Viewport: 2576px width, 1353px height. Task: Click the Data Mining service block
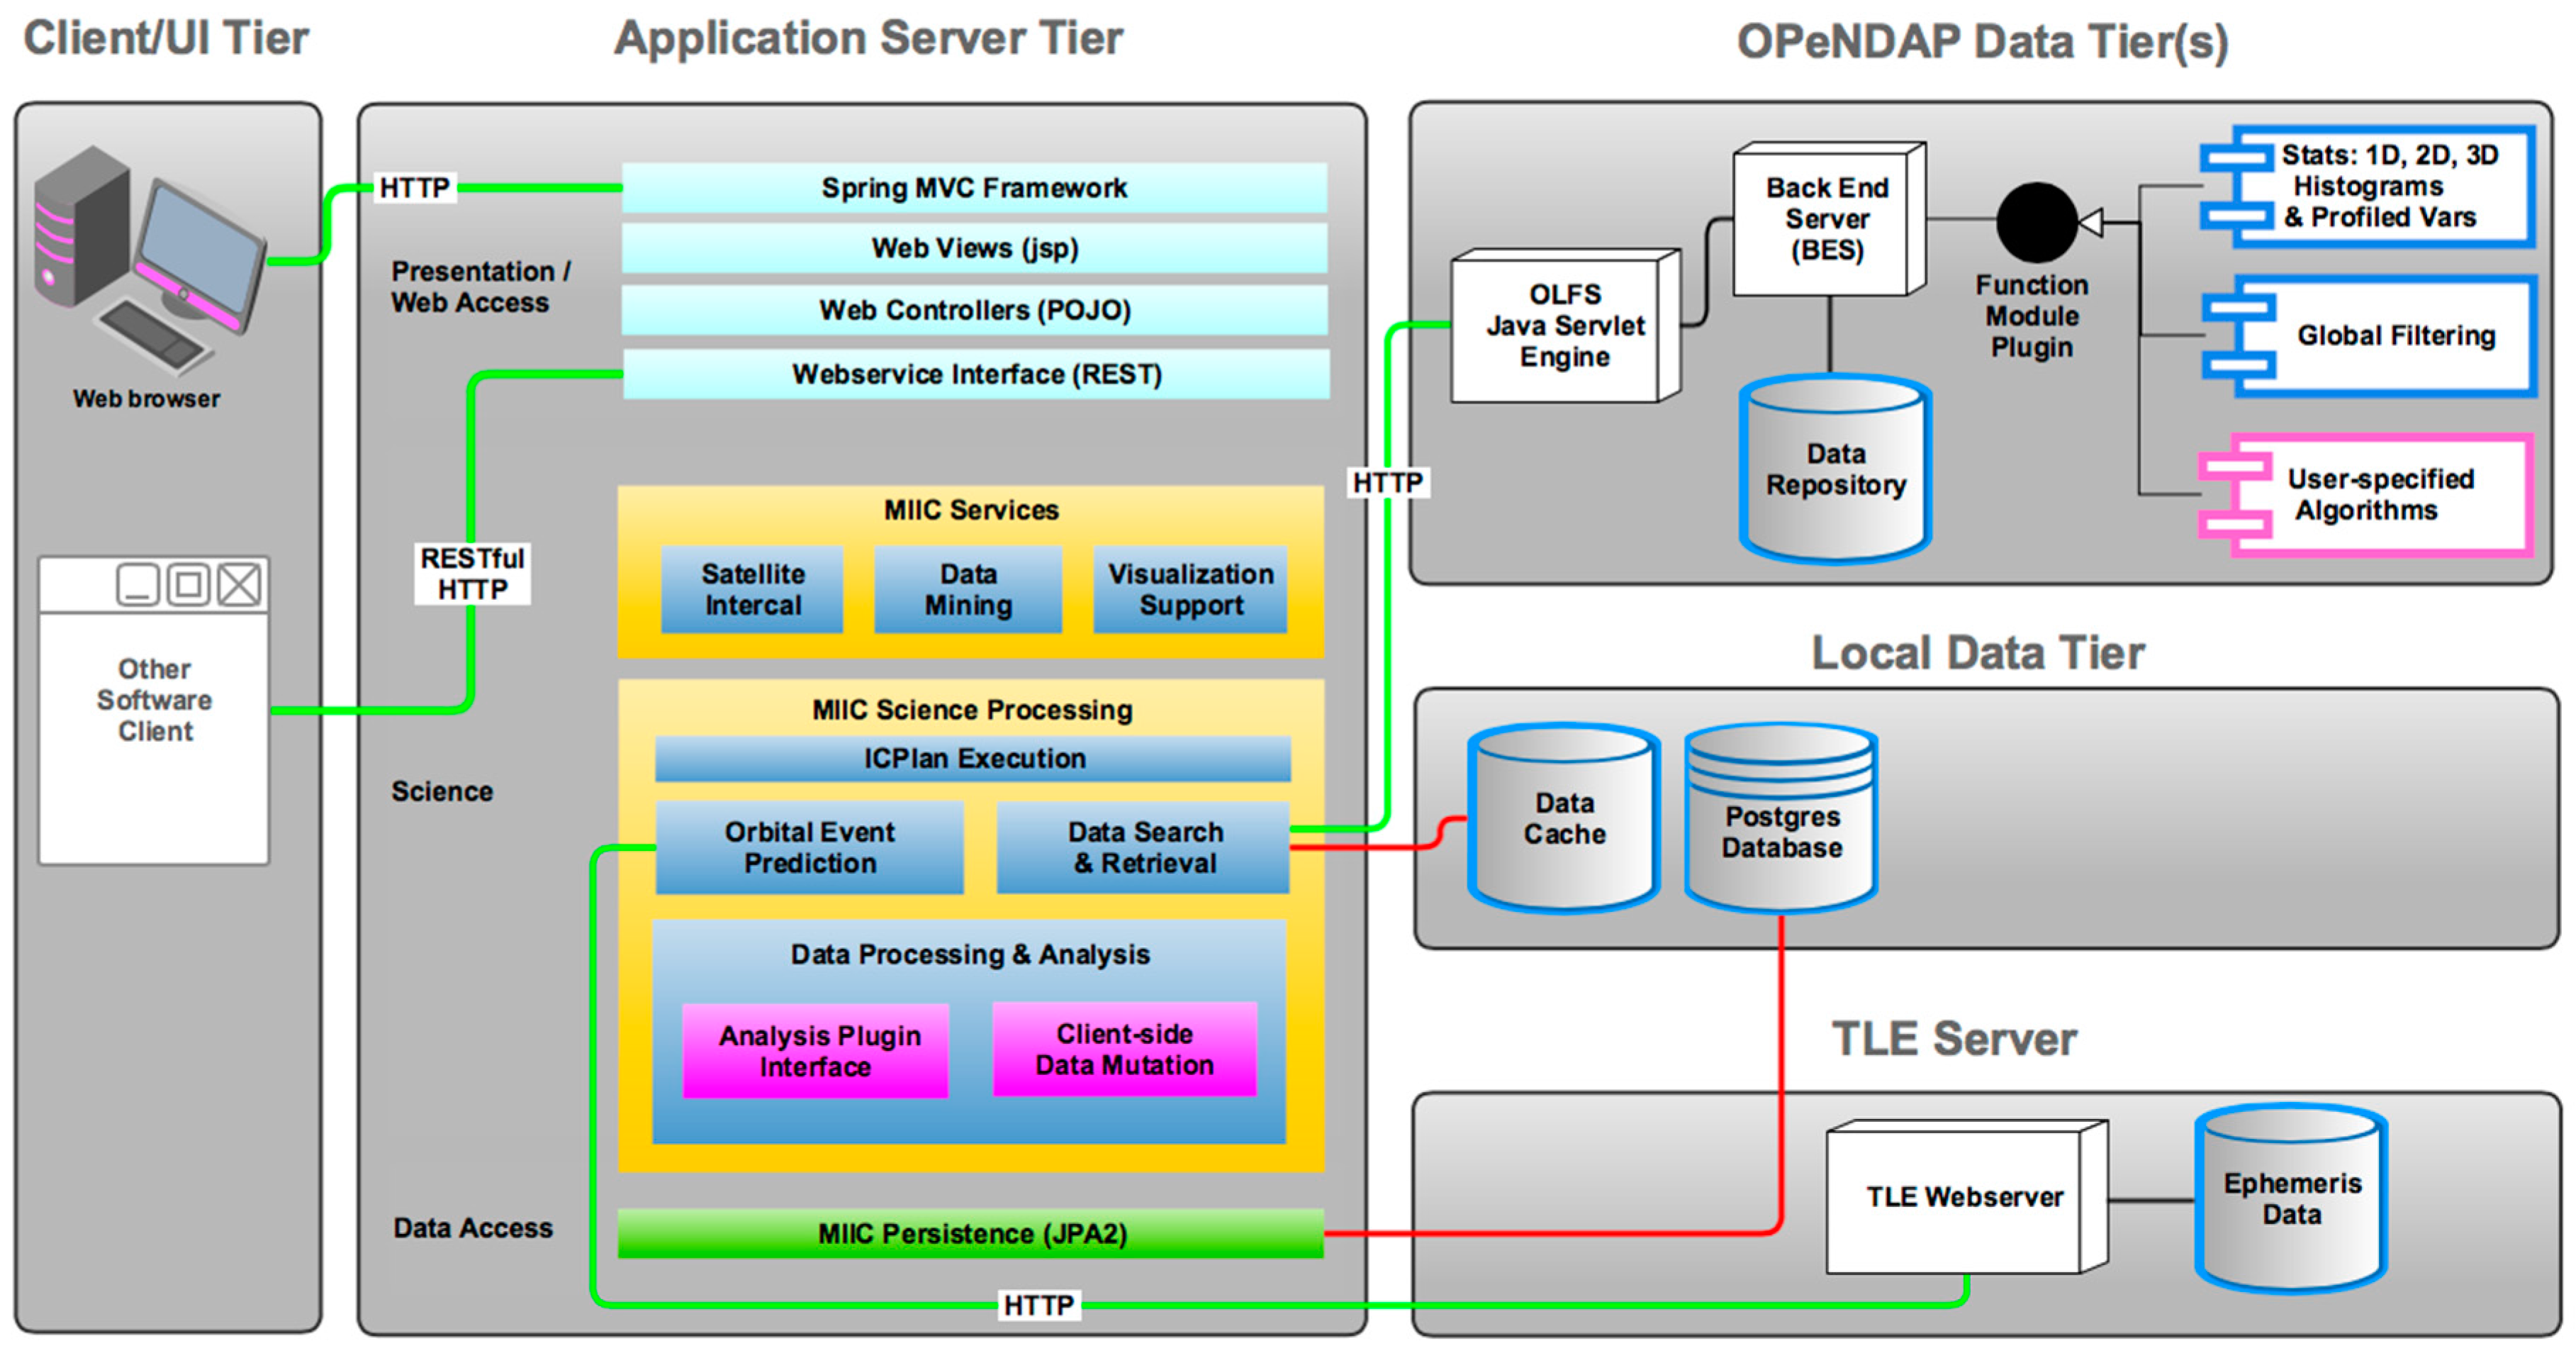(x=968, y=590)
